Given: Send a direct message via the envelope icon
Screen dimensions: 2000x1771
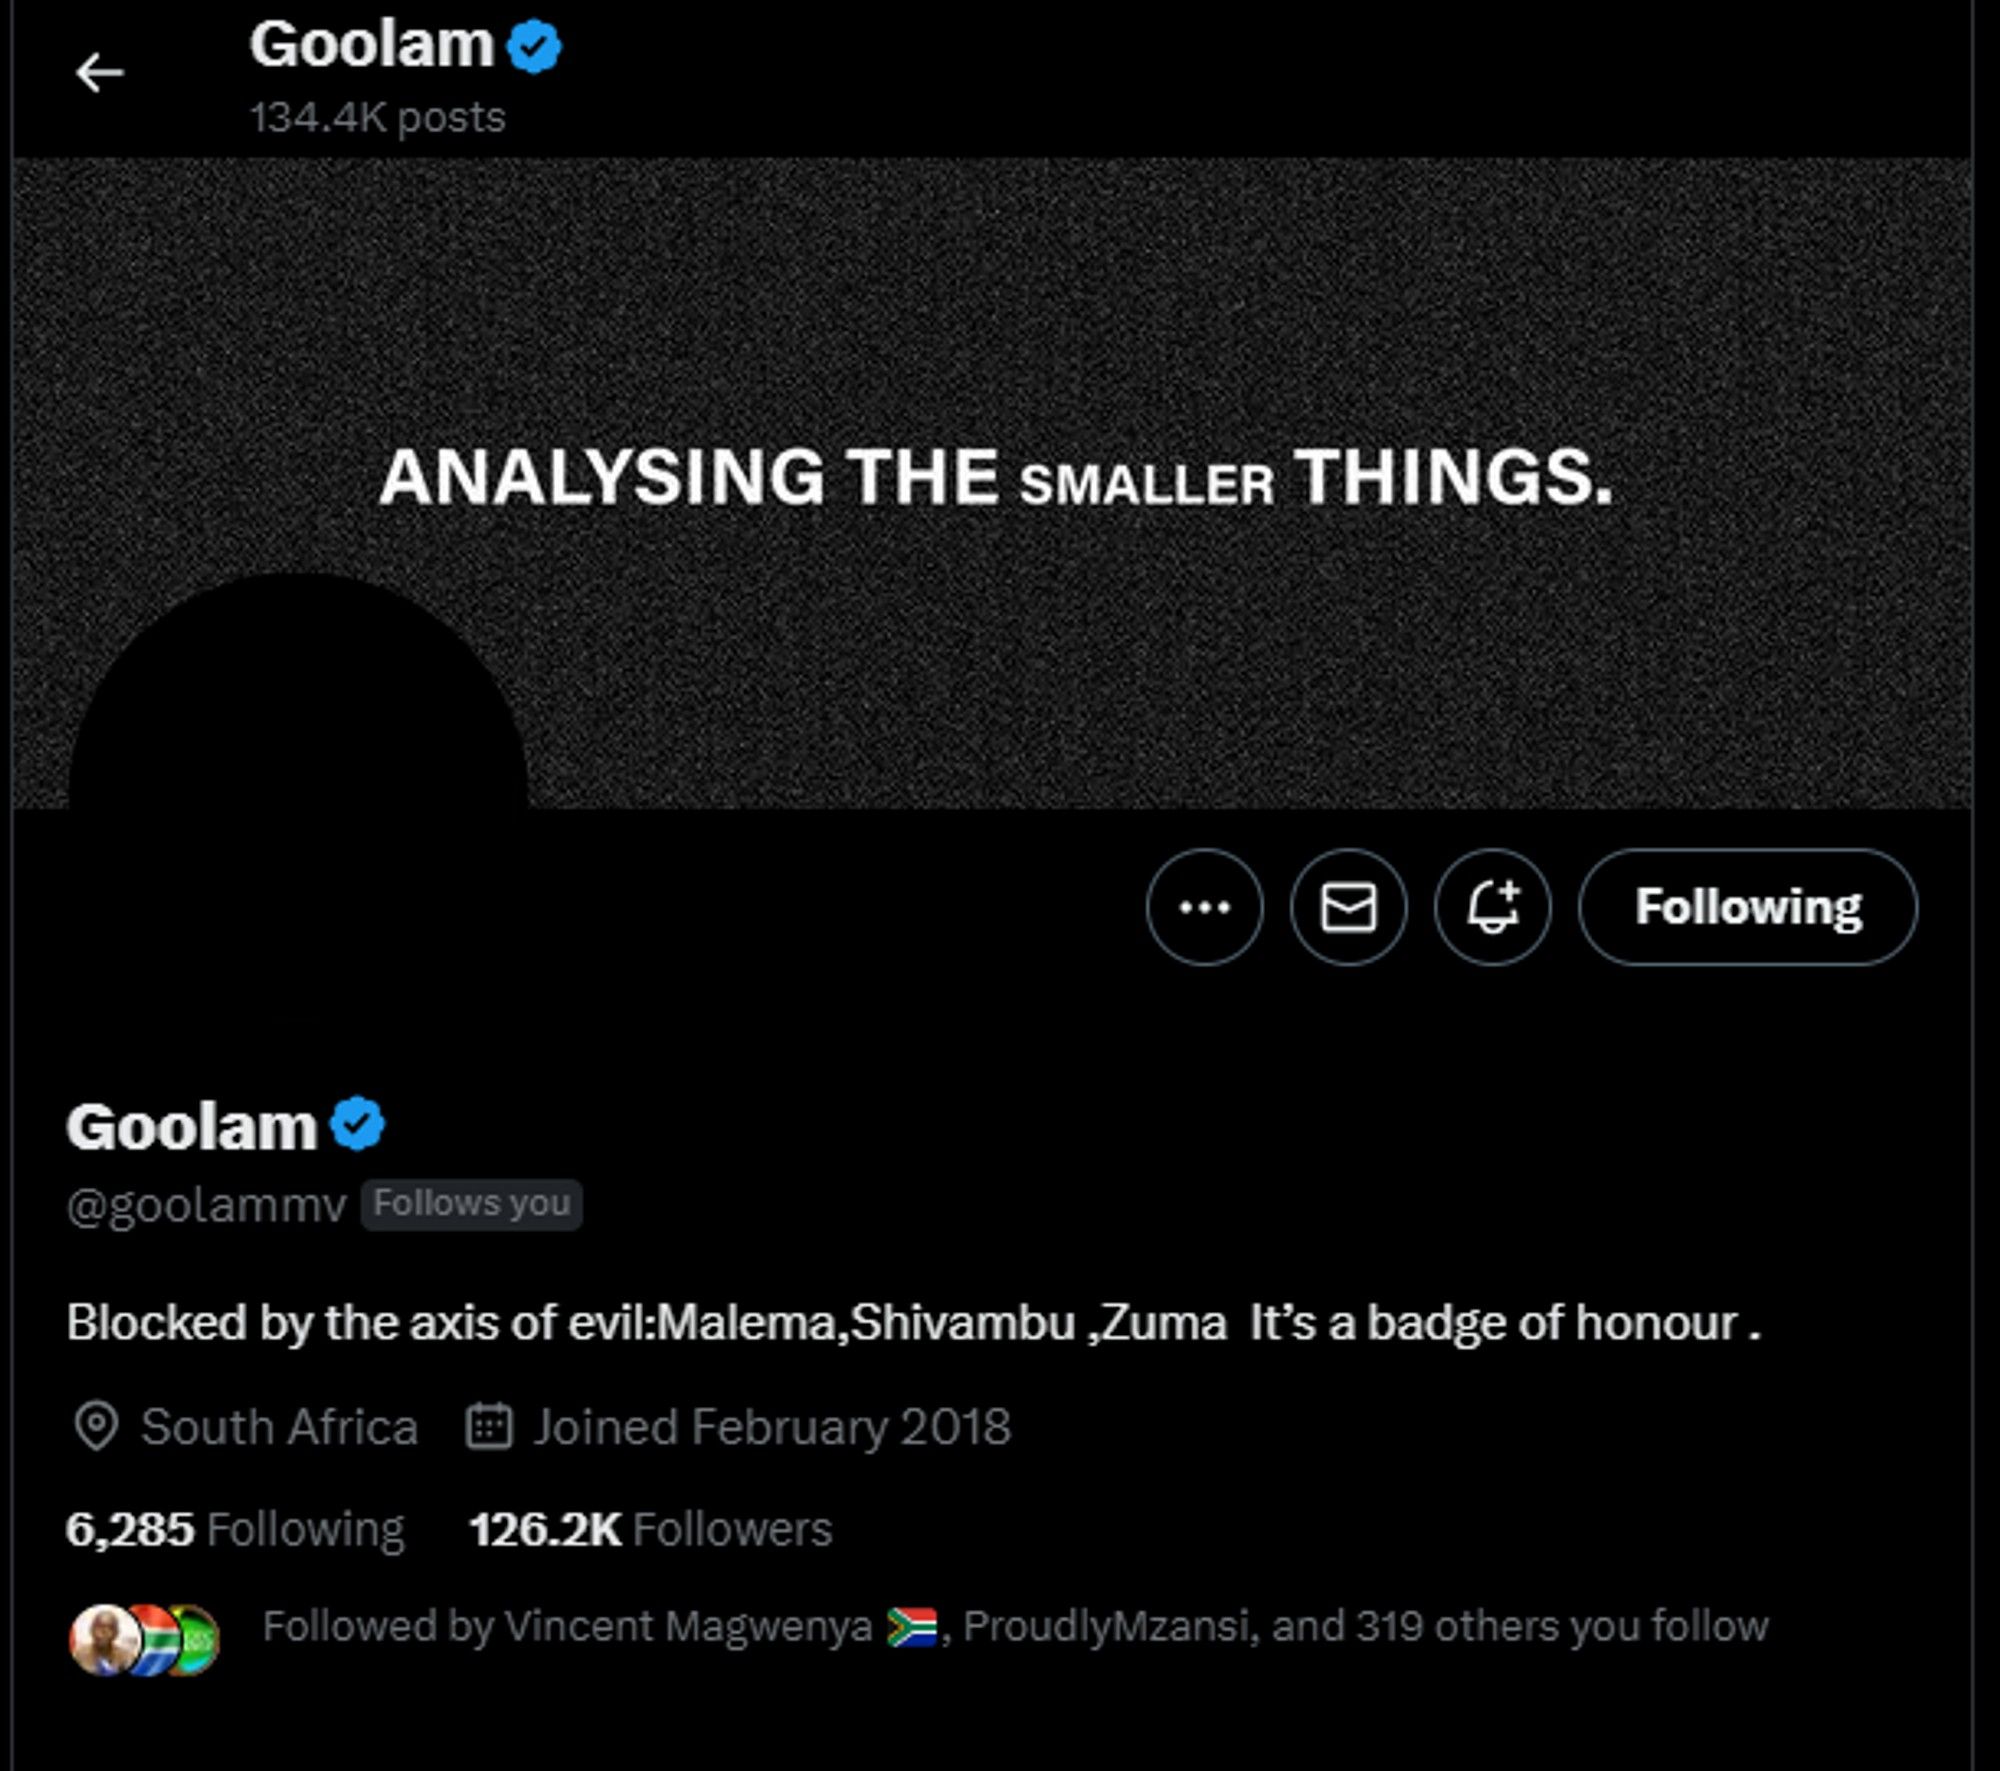Looking at the screenshot, I should click(1347, 906).
